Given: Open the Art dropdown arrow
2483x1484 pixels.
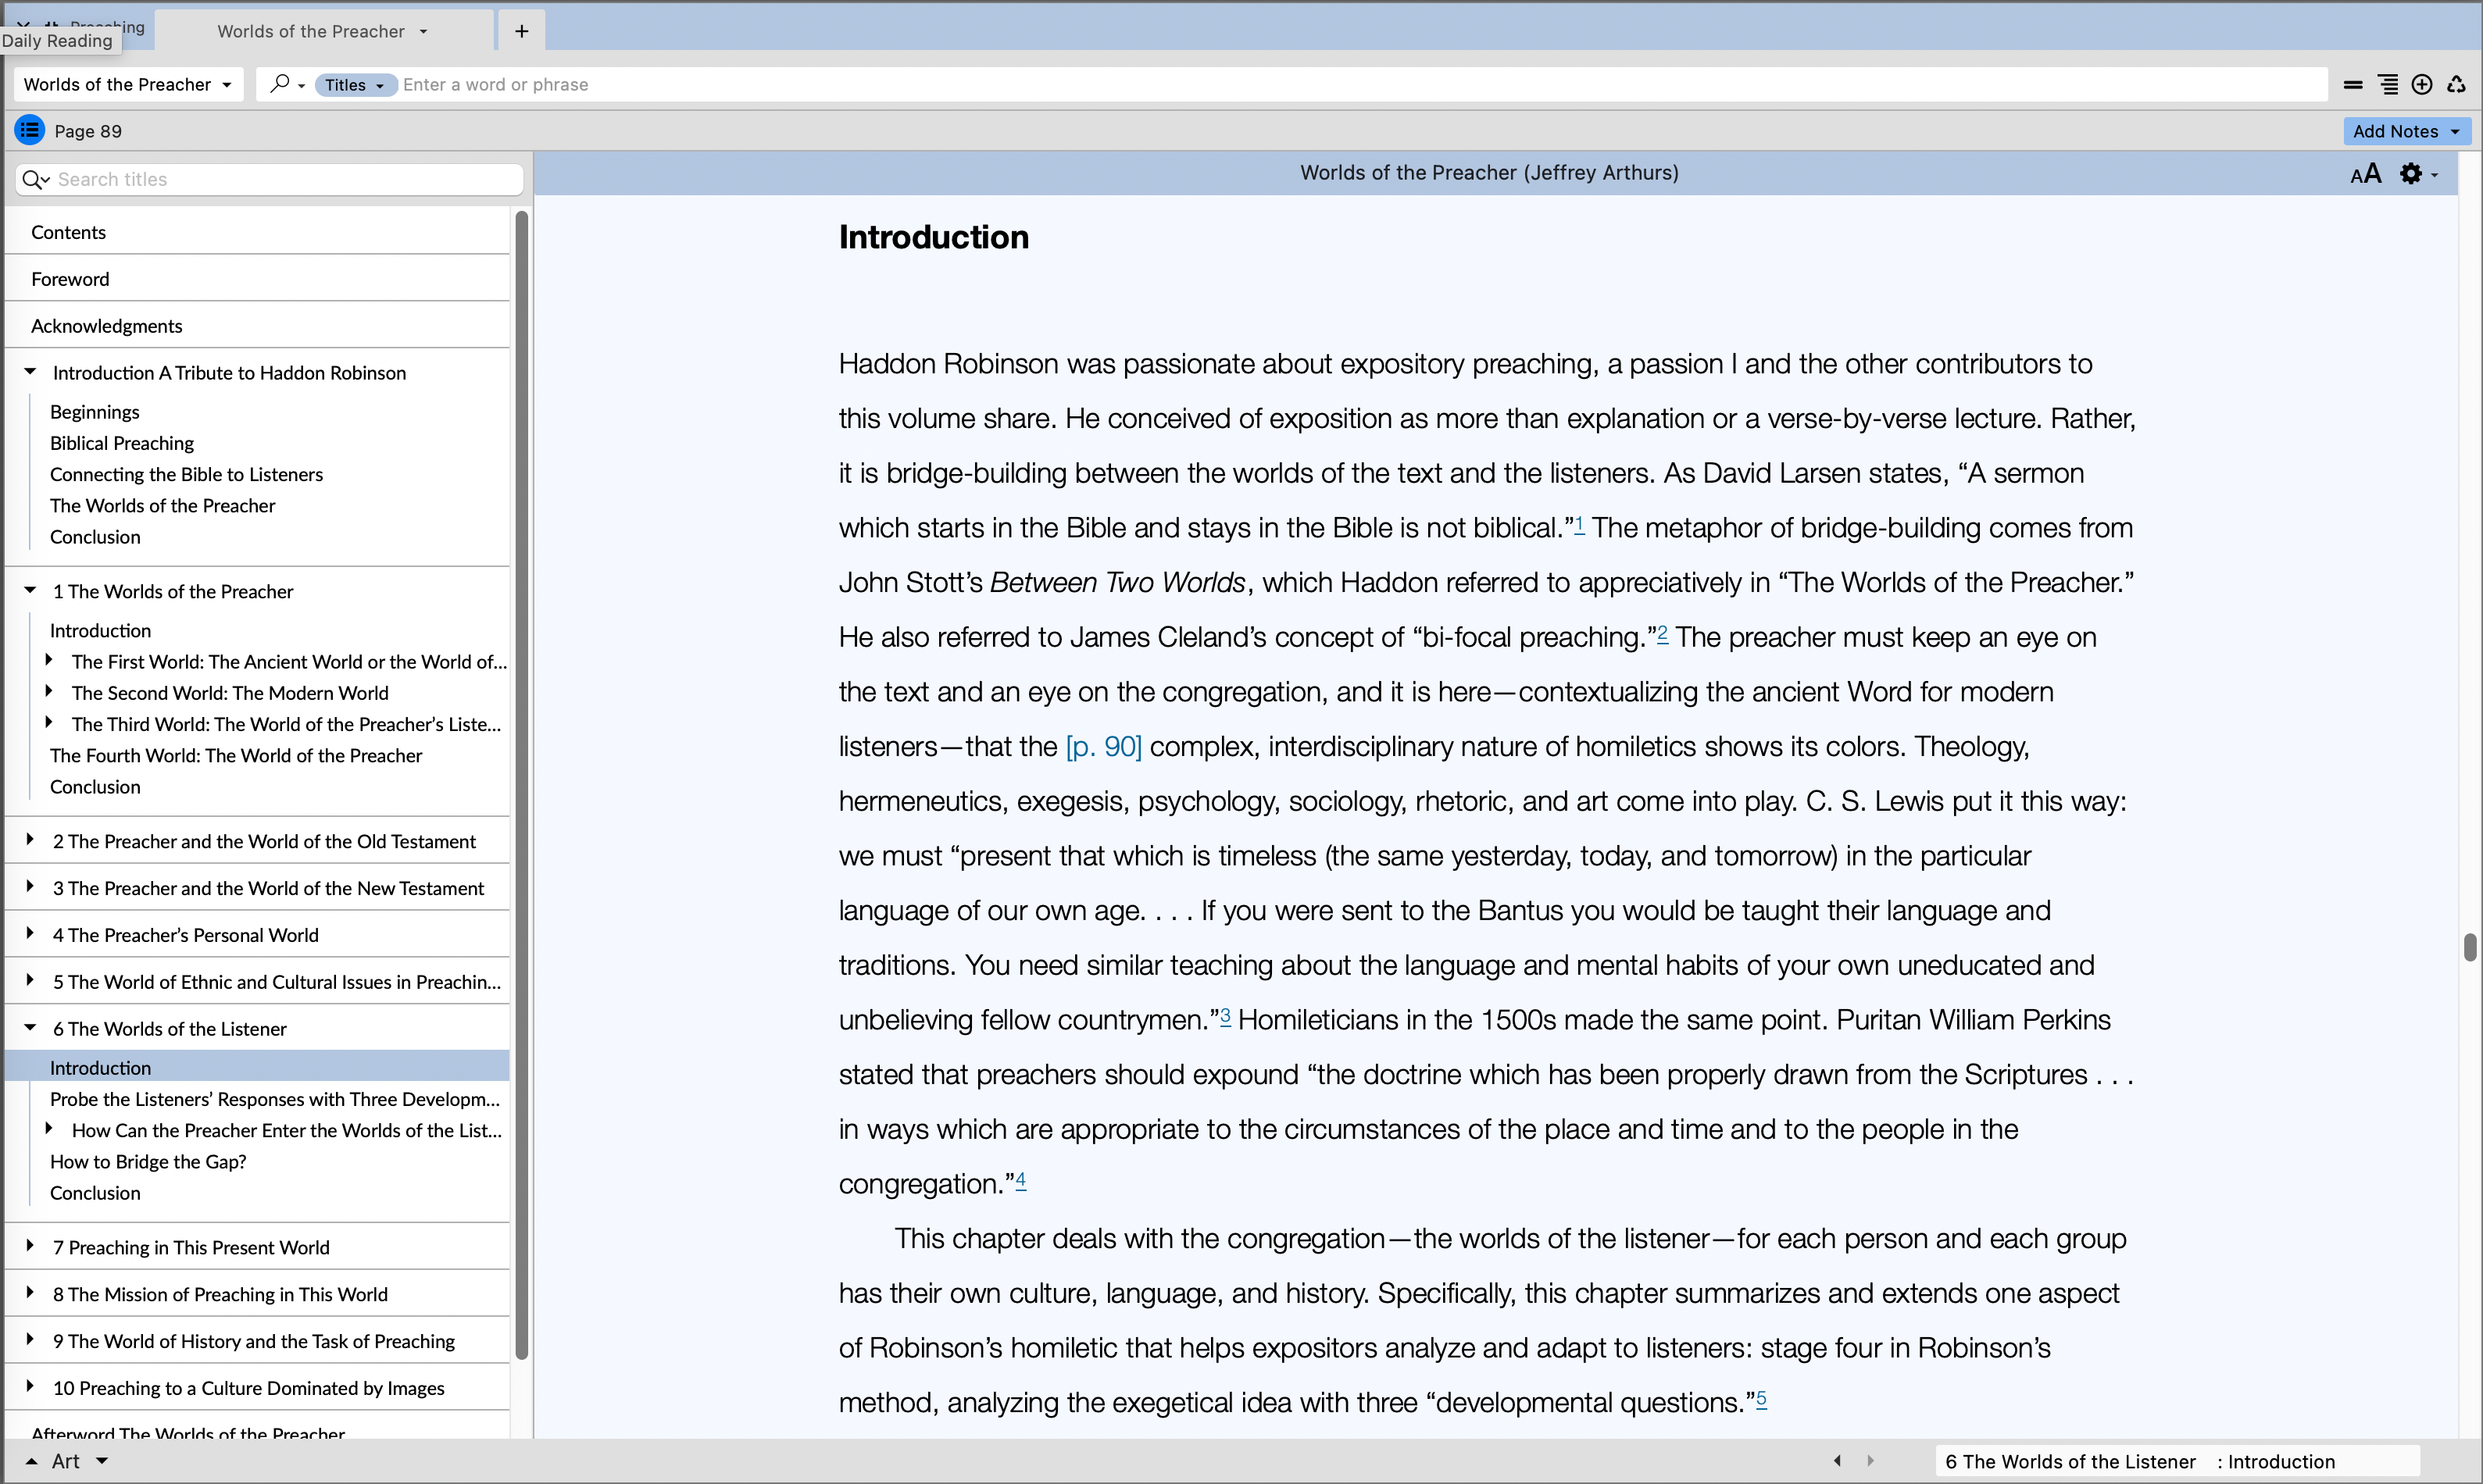Looking at the screenshot, I should point(102,1461).
